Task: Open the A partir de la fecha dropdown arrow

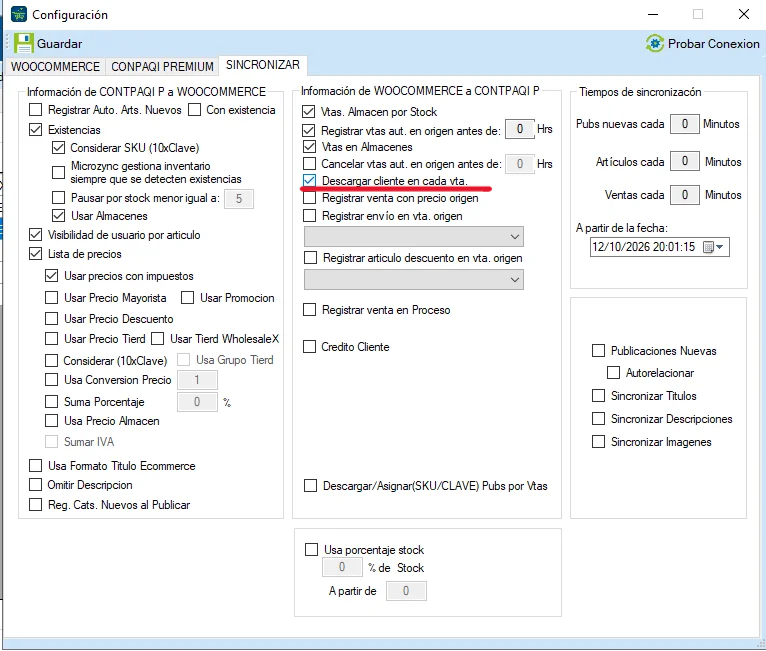Action: click(x=720, y=247)
